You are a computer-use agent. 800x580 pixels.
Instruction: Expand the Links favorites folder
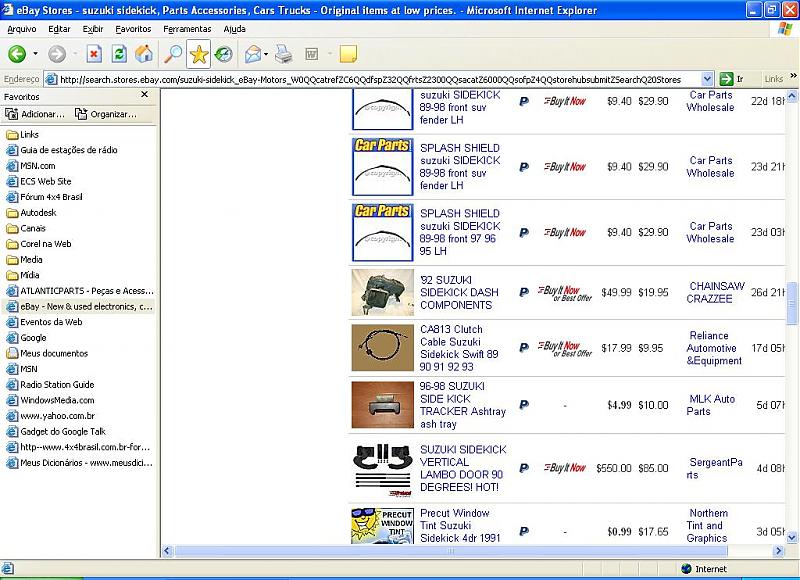(22, 135)
